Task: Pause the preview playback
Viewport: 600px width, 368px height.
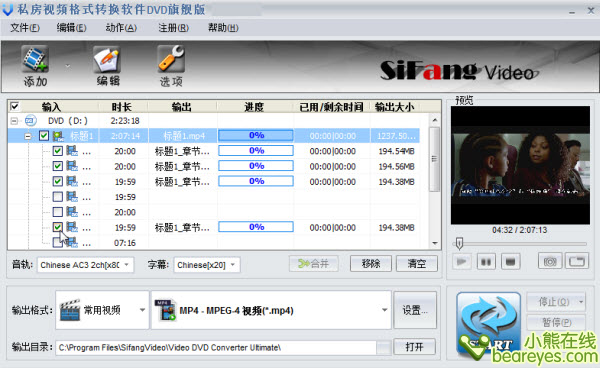Action: [x=486, y=262]
